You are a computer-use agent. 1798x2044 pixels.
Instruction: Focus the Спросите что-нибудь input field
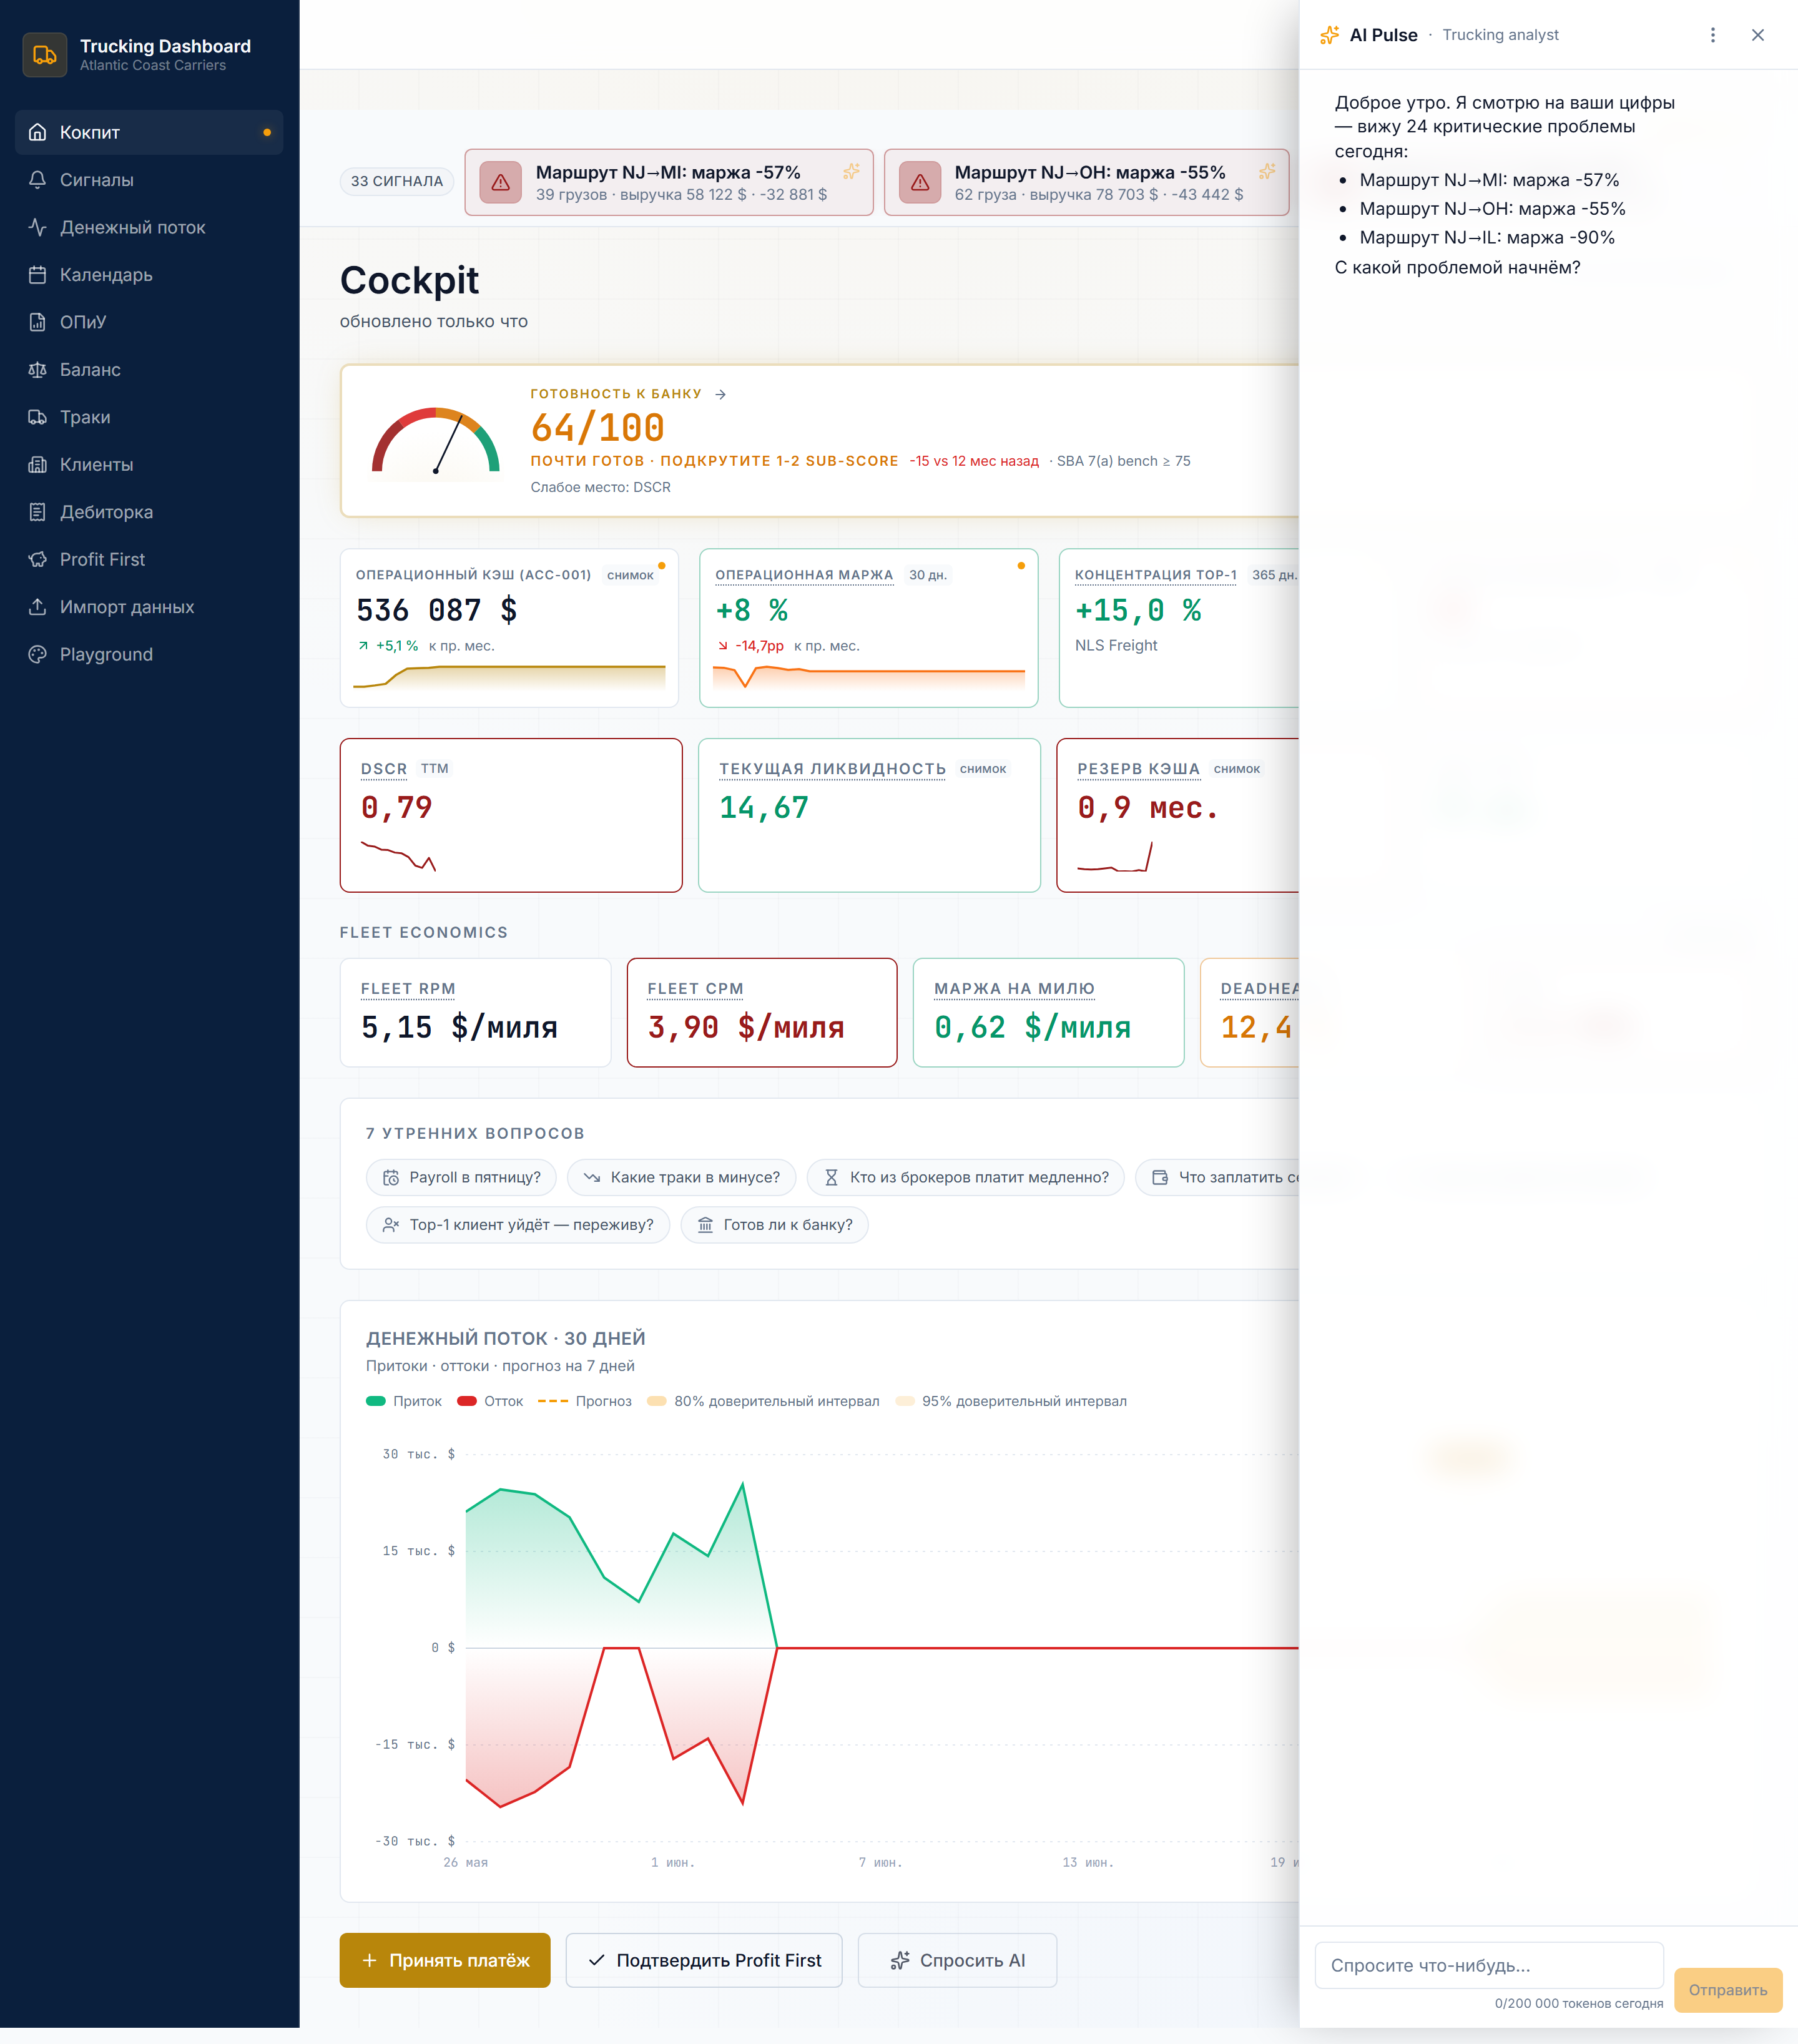(1488, 1965)
